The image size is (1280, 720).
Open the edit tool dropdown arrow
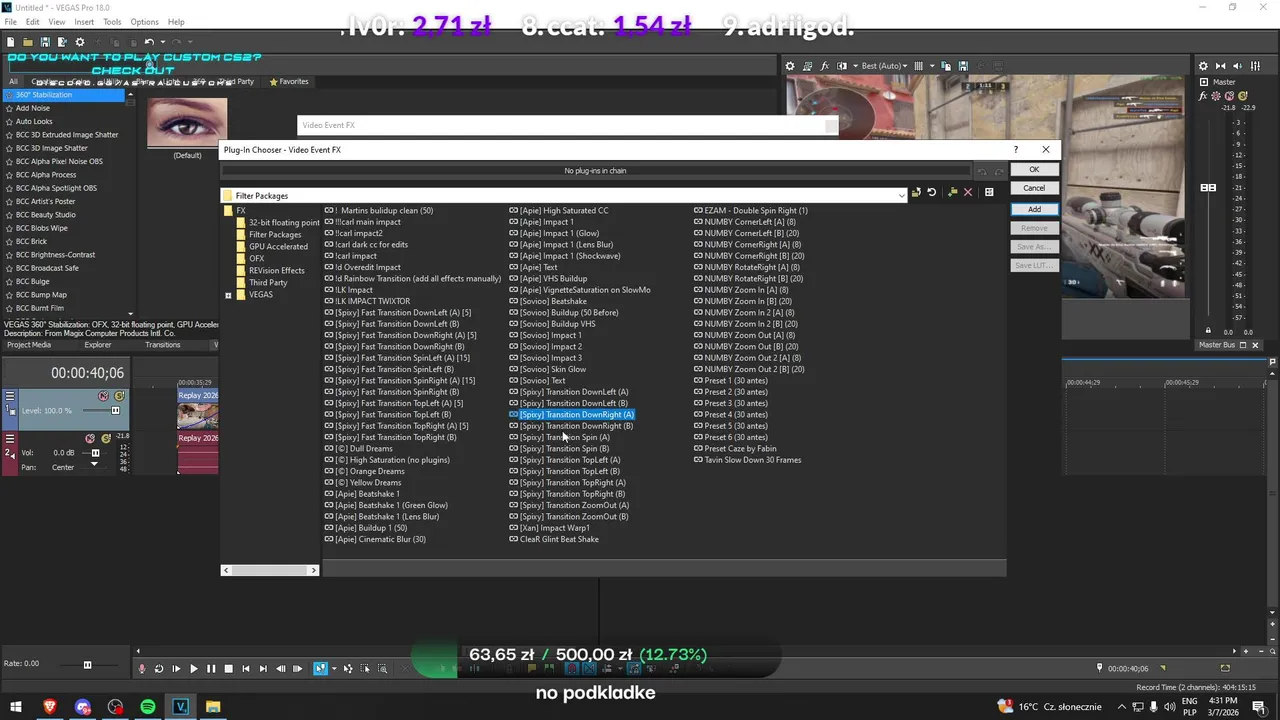(x=332, y=668)
